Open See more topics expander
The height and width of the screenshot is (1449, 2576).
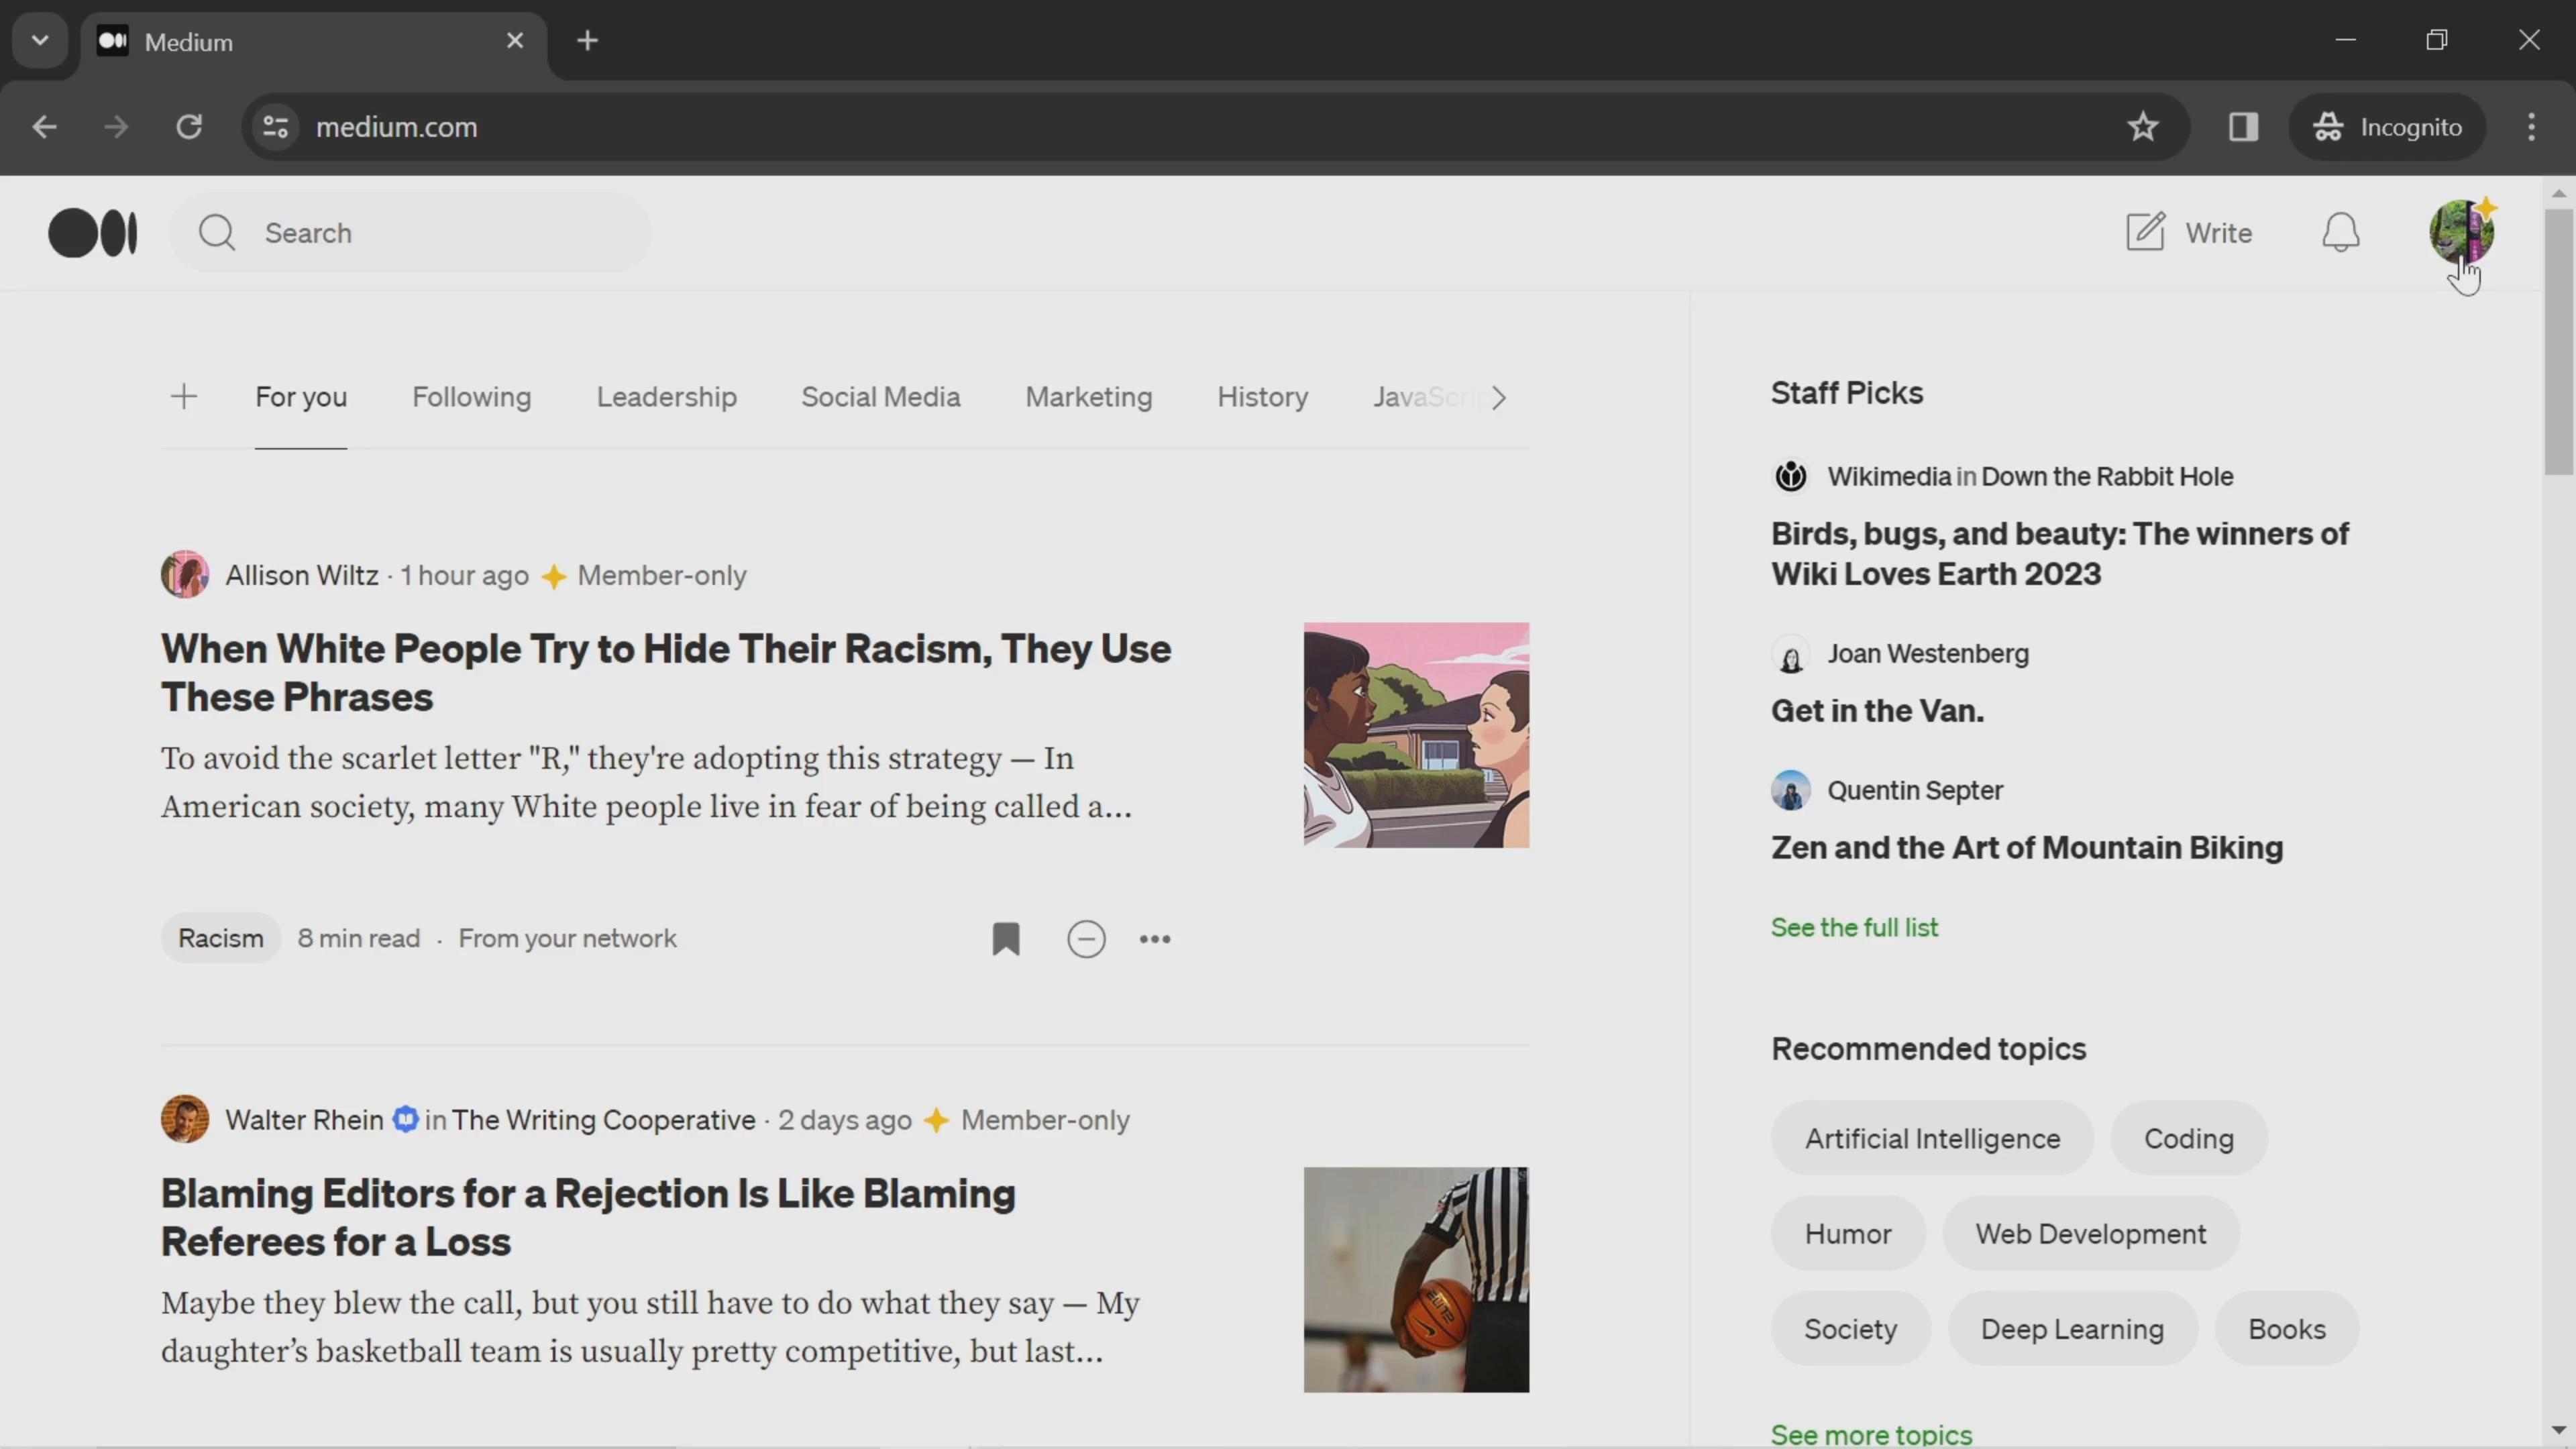point(1872,1432)
